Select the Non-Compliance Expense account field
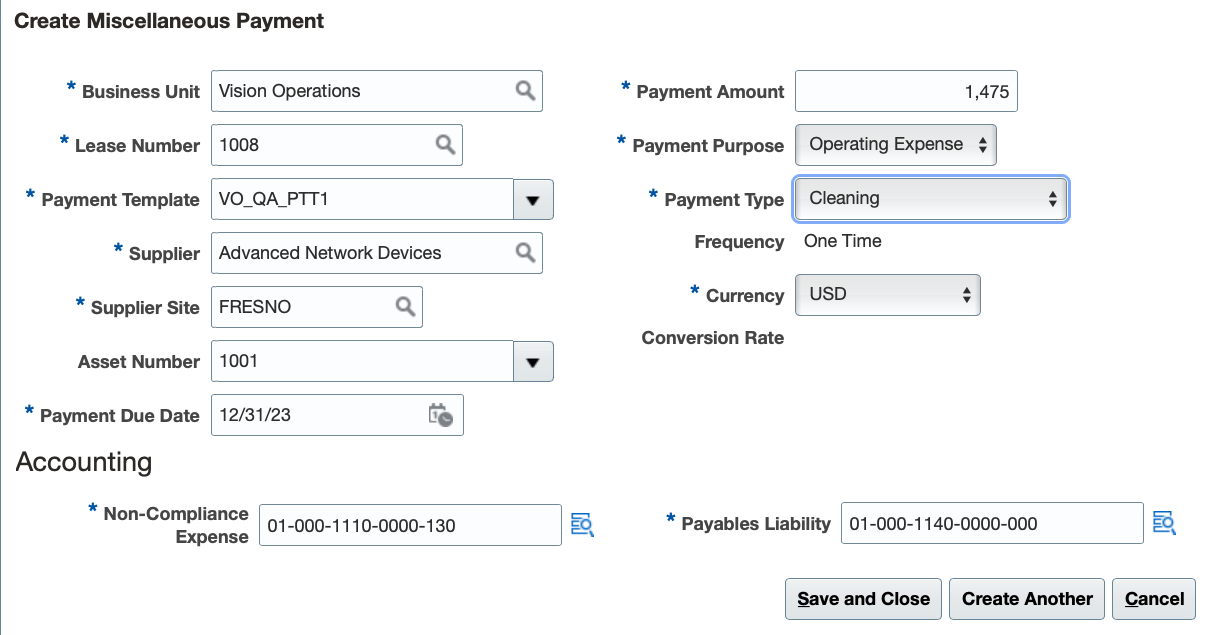The width and height of the screenshot is (1213, 635). [x=410, y=525]
